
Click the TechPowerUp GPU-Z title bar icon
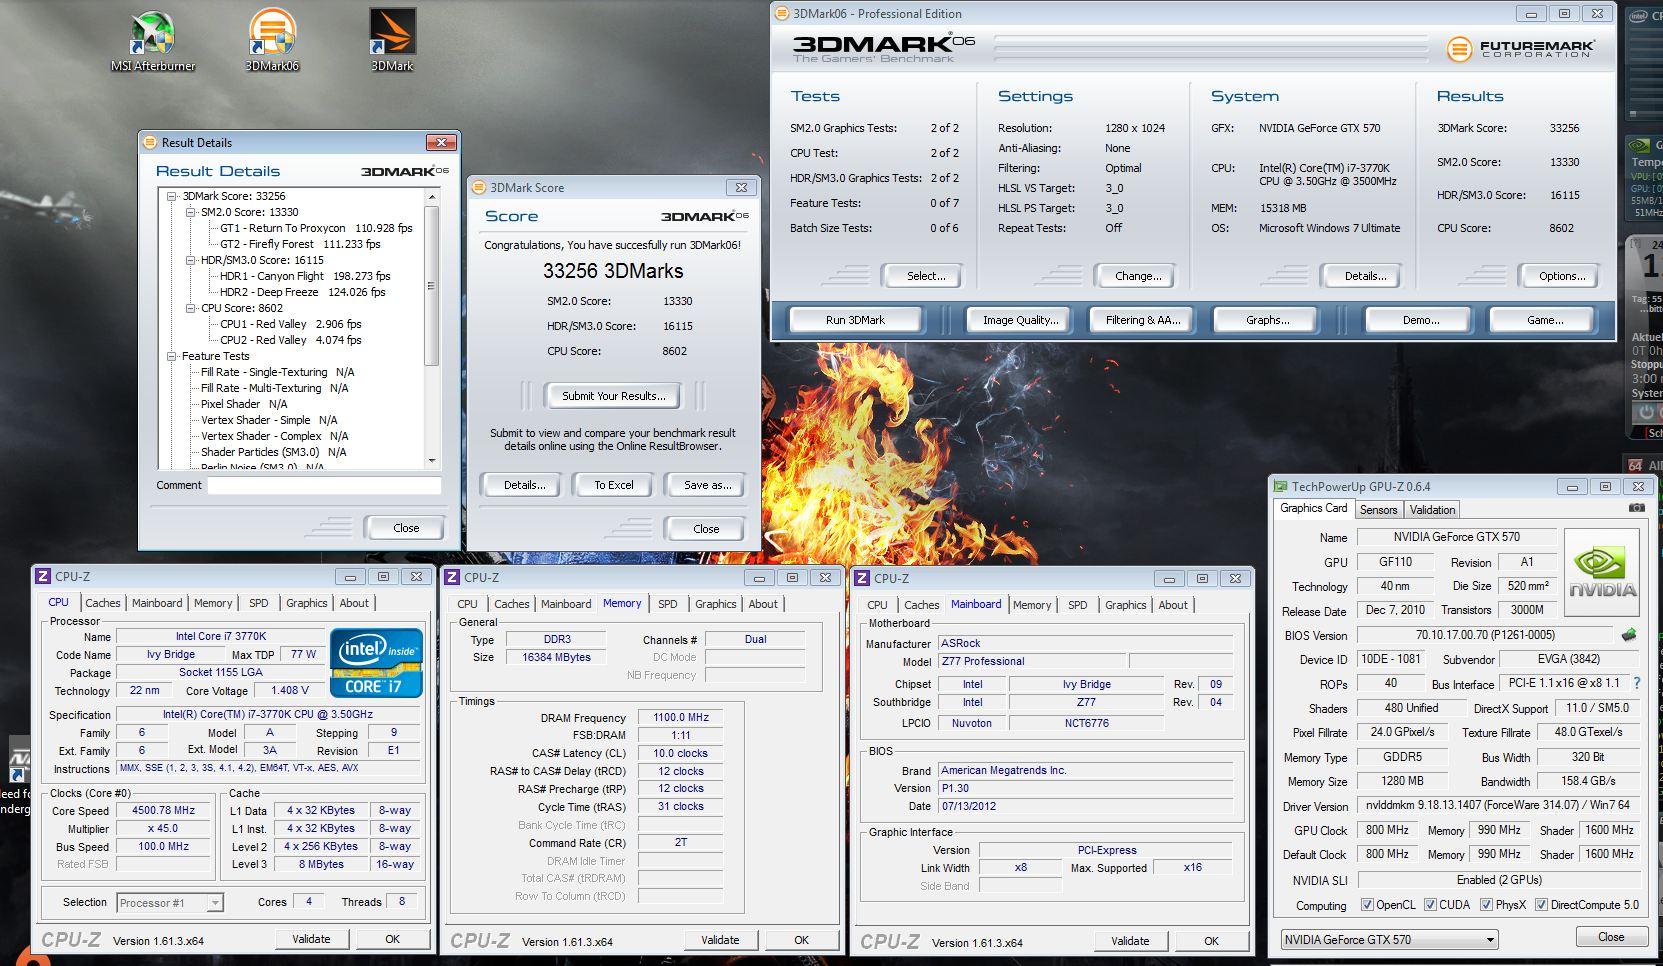[1280, 486]
